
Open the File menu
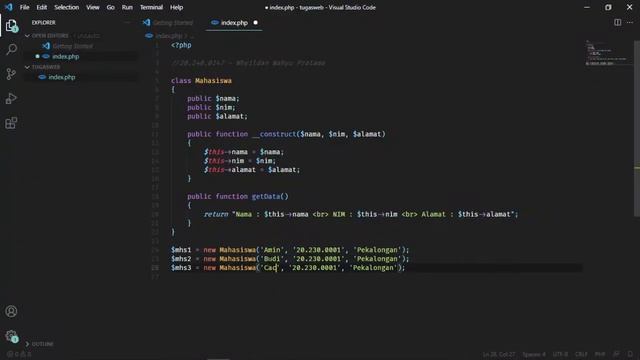pos(24,7)
